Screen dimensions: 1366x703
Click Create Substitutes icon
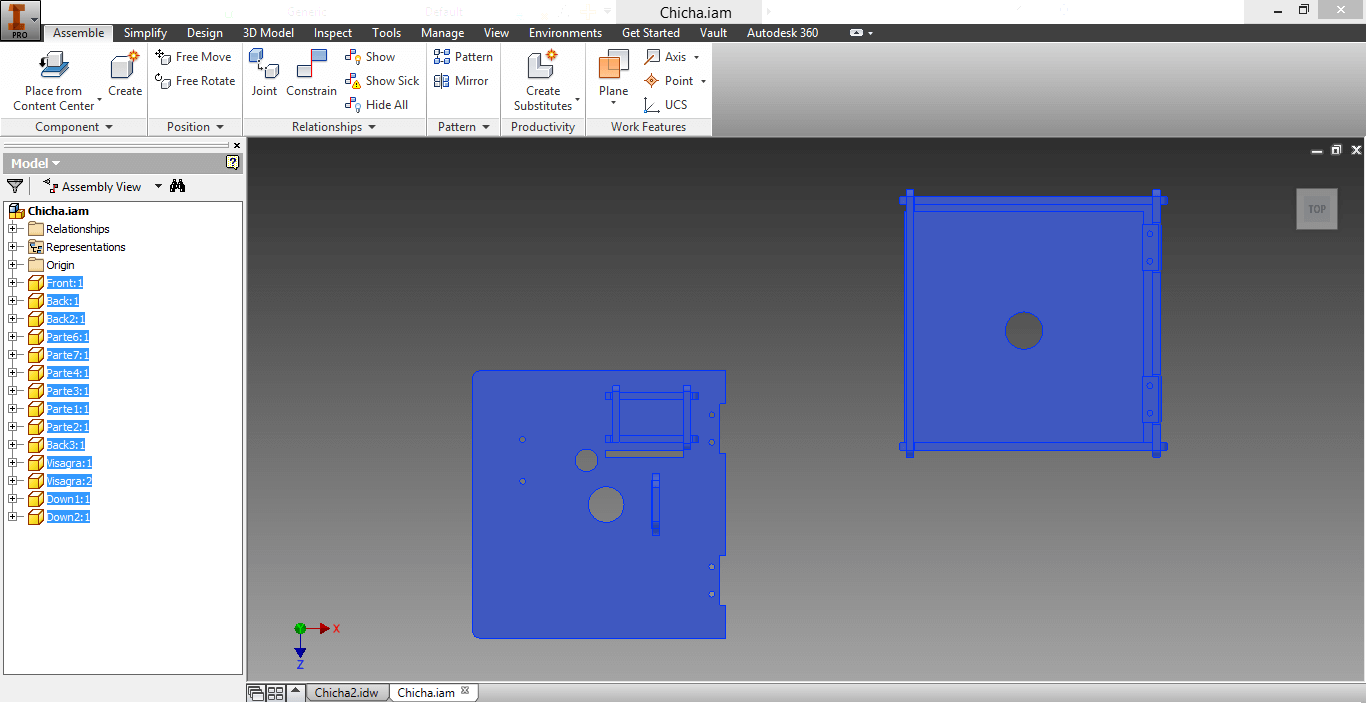[x=541, y=65]
